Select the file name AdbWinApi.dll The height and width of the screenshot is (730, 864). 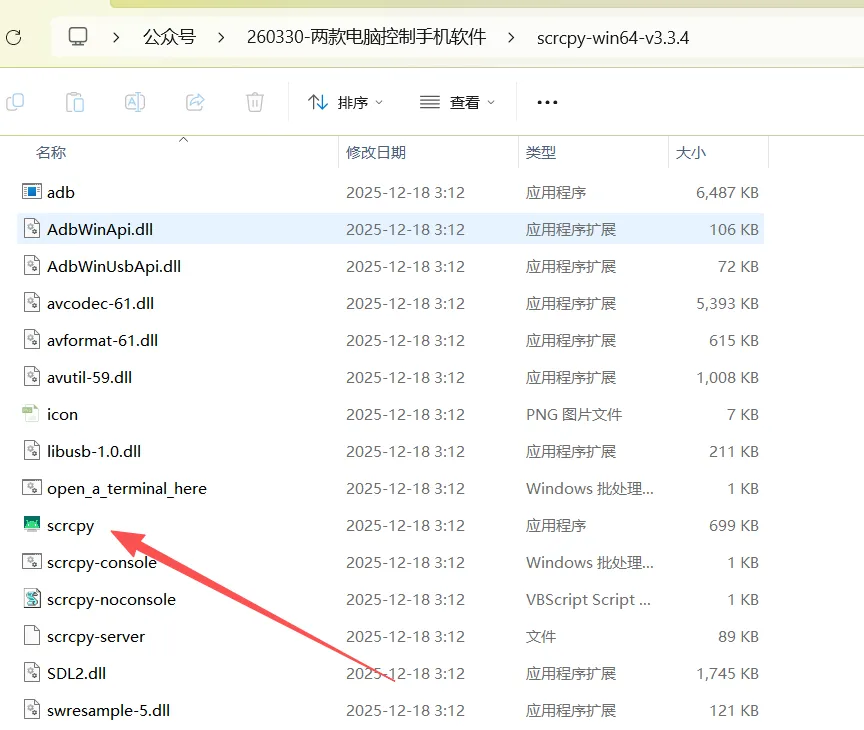point(100,229)
